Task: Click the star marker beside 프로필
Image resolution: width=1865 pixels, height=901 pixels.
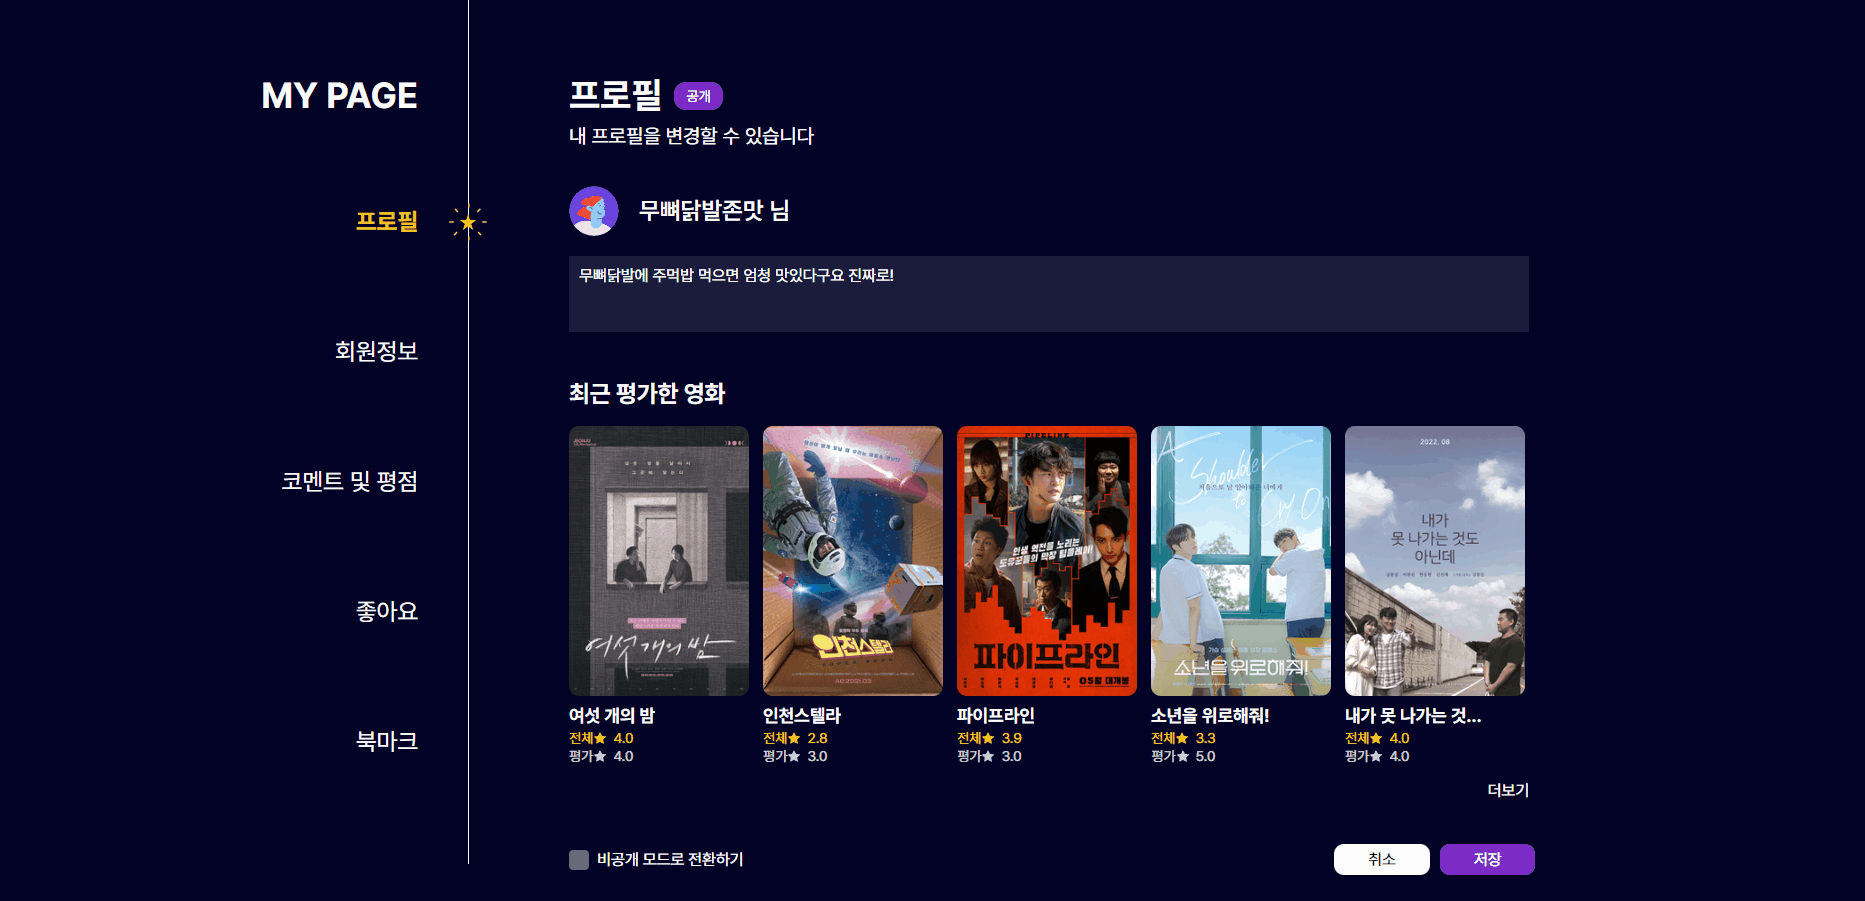Action: point(468,222)
